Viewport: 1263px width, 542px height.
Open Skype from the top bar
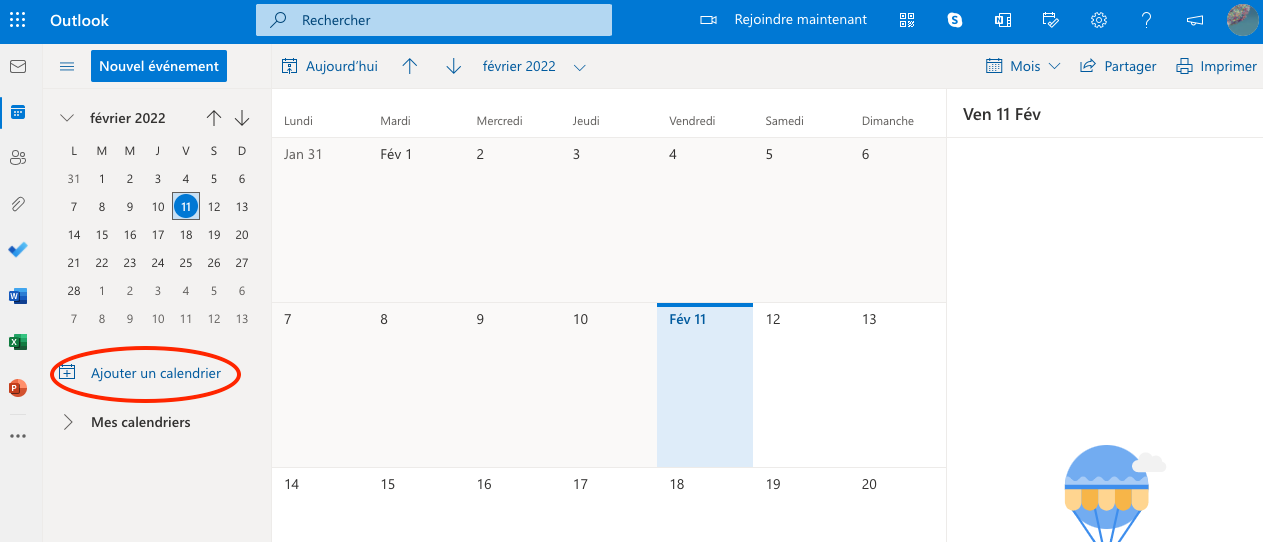click(955, 20)
